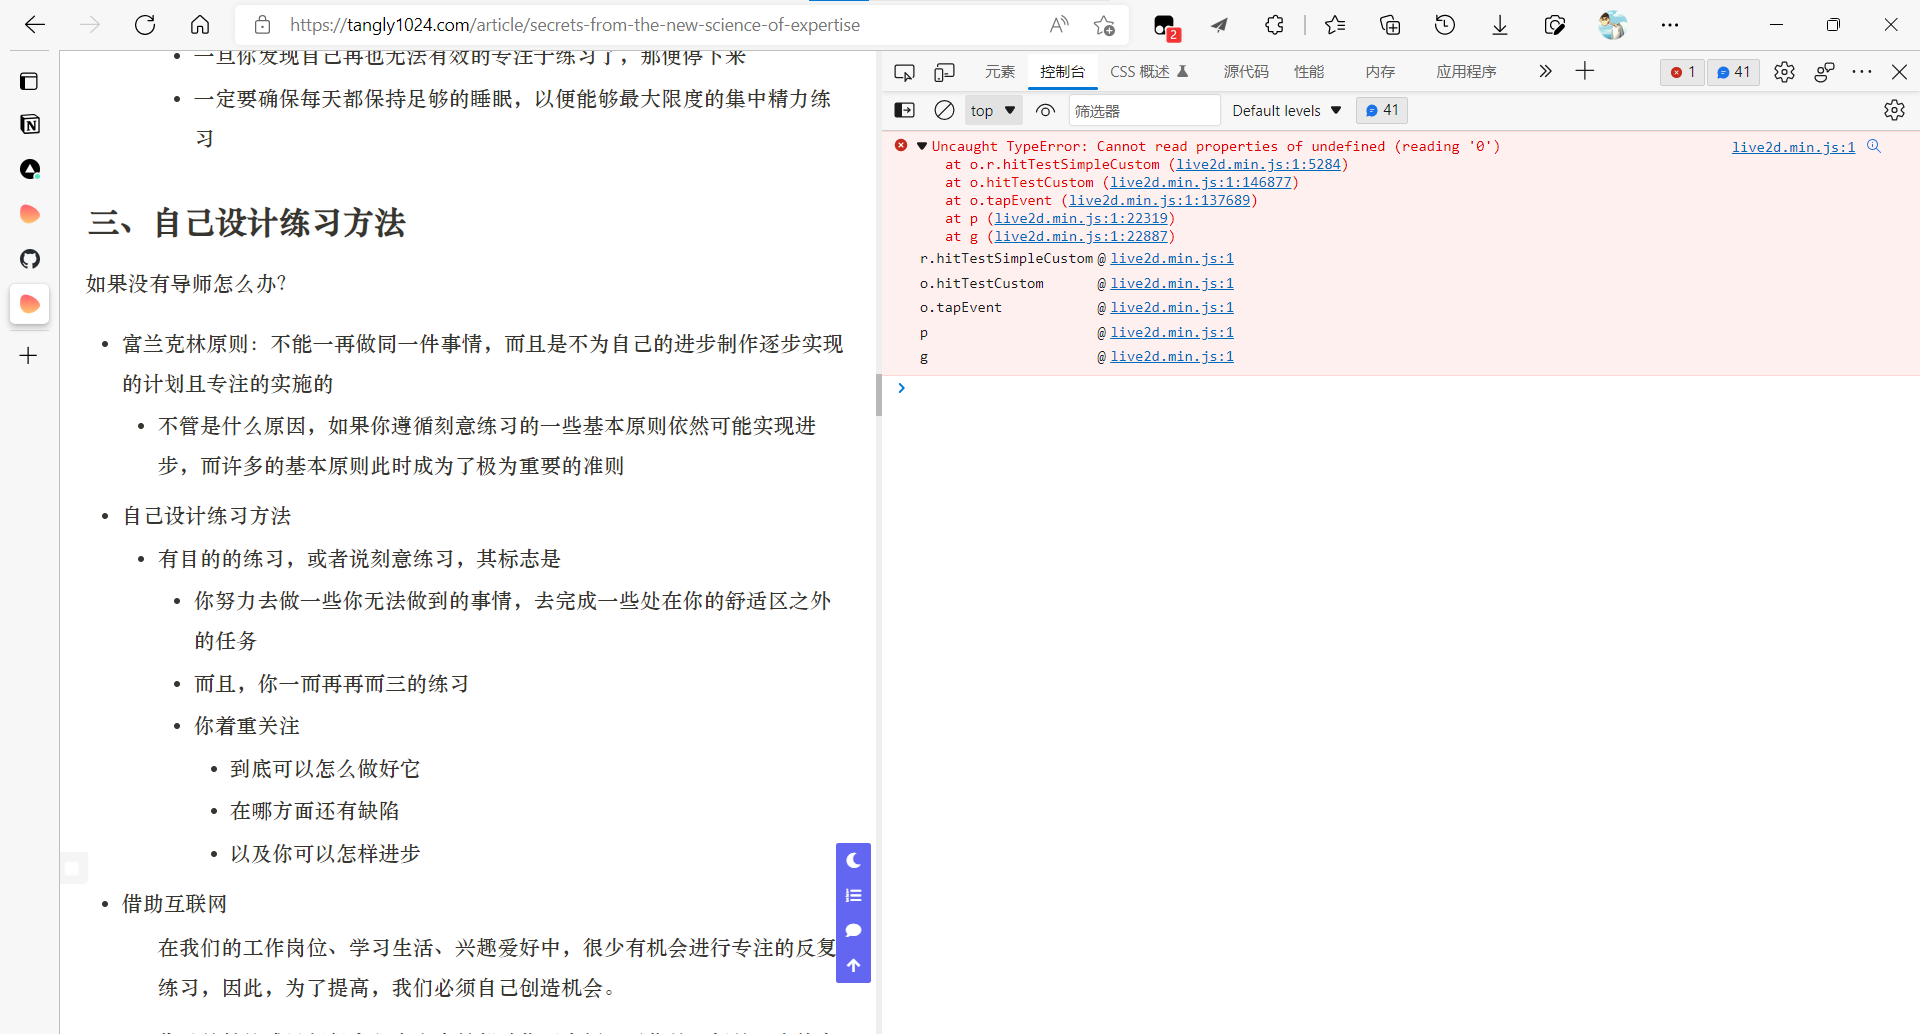This screenshot has width=1920, height=1034.
Task: Focus the 筛选器 filter input
Action: coord(1144,110)
